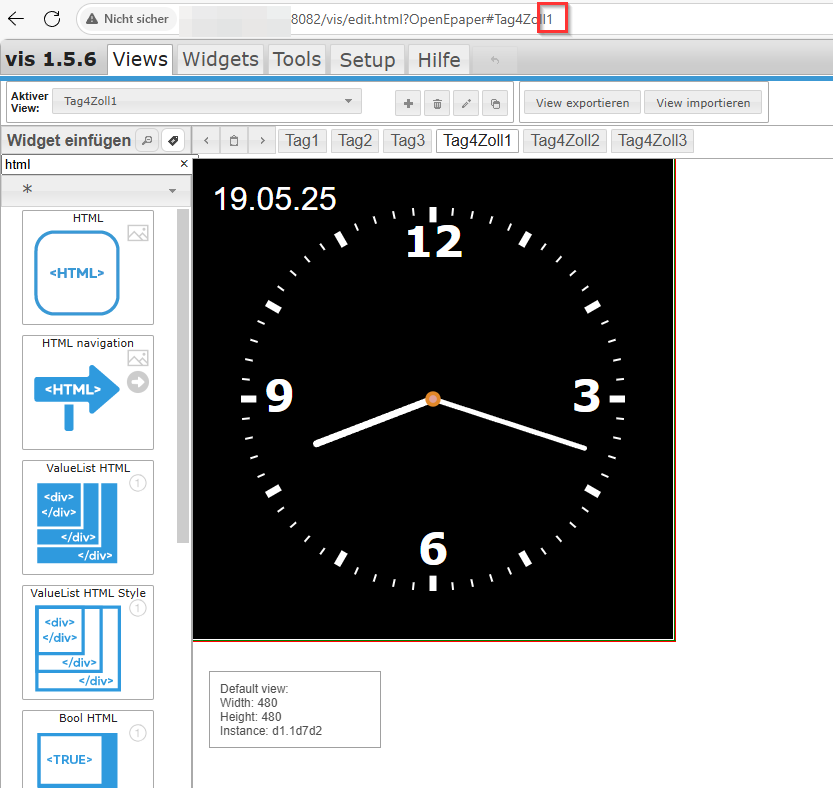This screenshot has width=833, height=788.
Task: Click the number 12 on clock
Action: pos(434,242)
